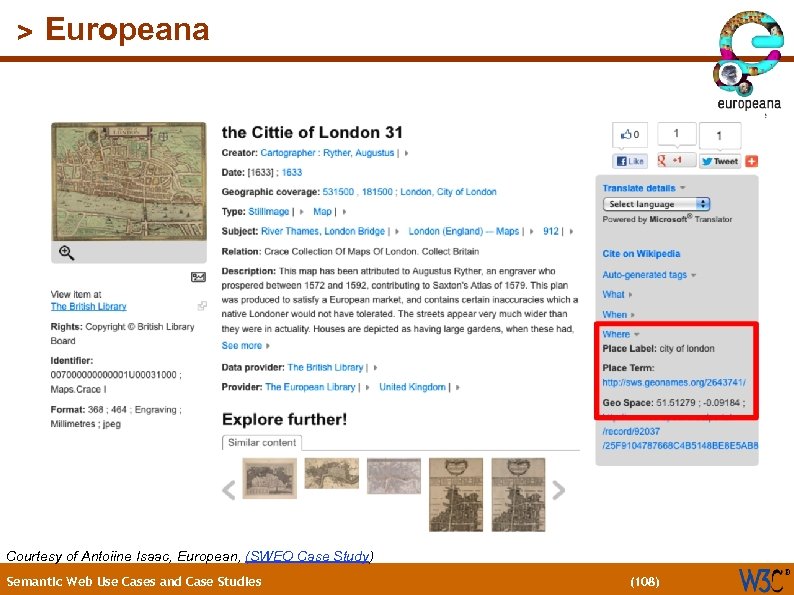Open the Select language dropdown
Viewport: 794px width, 595px height.
(x=656, y=204)
